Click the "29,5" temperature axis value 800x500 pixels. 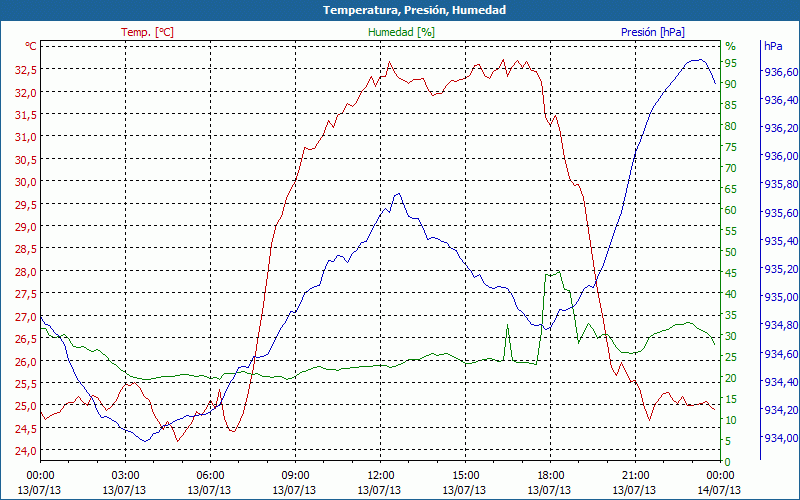tap(26, 205)
